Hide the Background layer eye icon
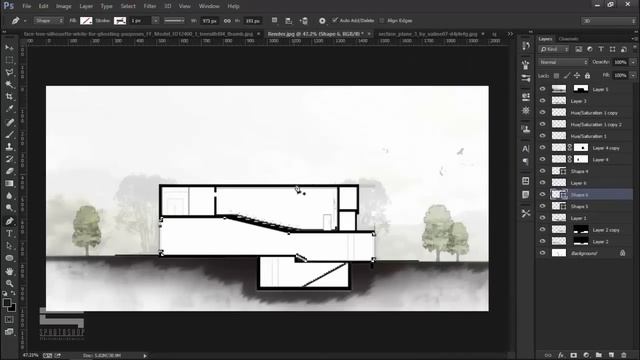Viewport: 640px width, 360px height. [542, 253]
